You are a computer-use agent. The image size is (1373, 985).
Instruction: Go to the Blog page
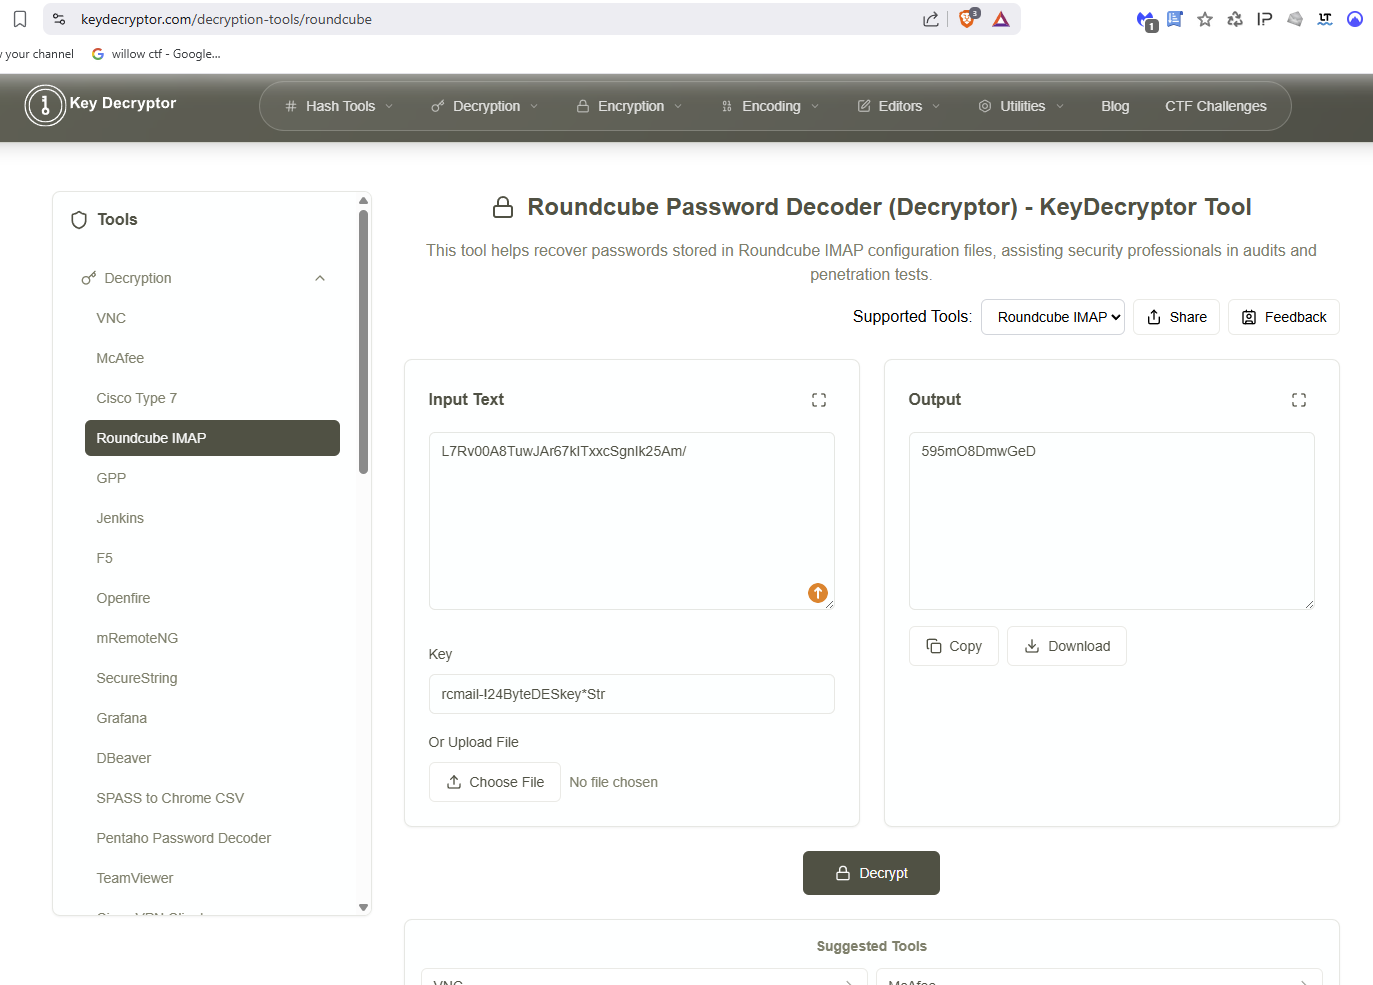coord(1115,106)
